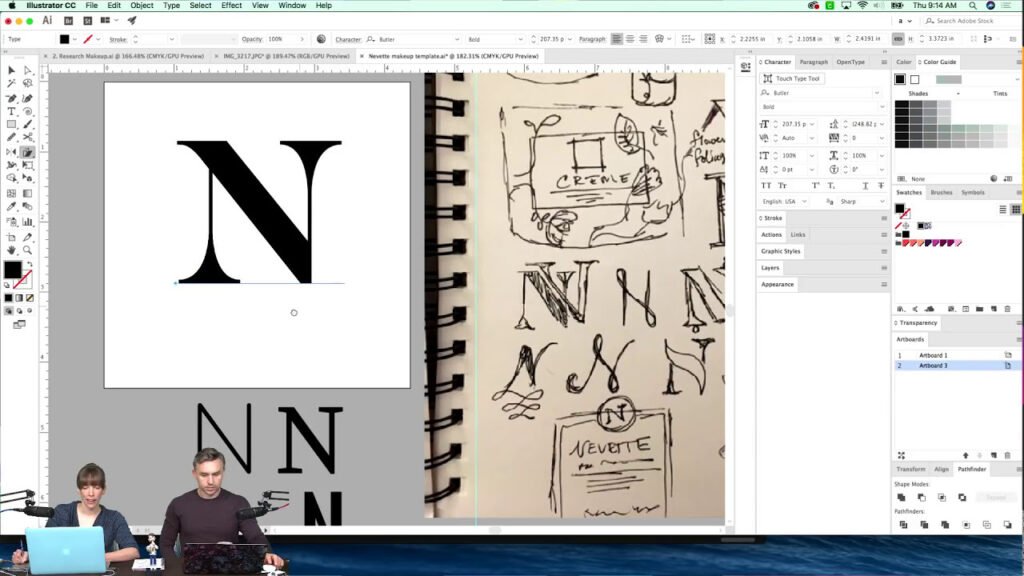Open the Window menu
This screenshot has height=576, width=1024.
click(292, 5)
